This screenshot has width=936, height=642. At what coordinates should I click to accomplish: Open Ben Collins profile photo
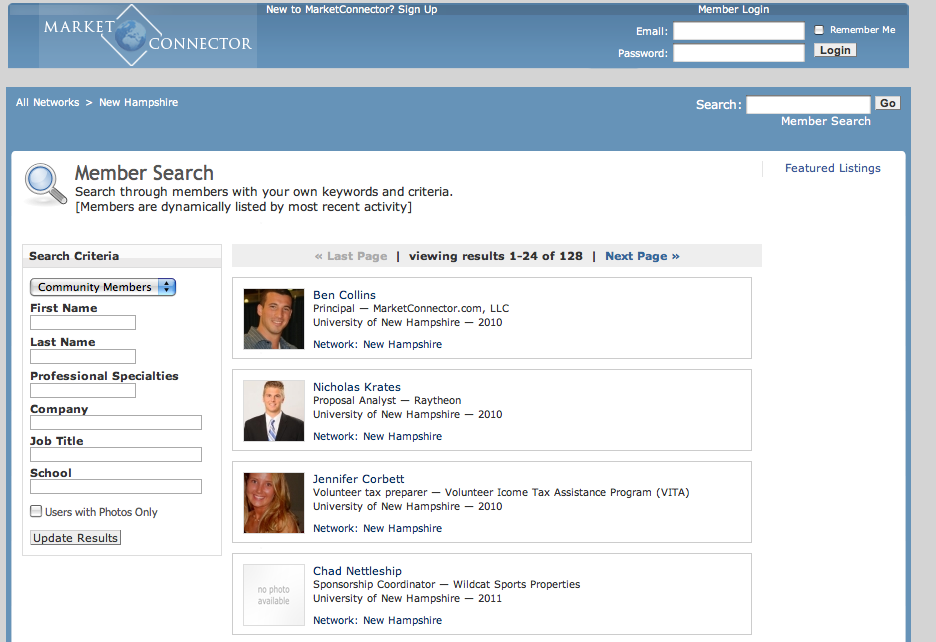pyautogui.click(x=273, y=319)
